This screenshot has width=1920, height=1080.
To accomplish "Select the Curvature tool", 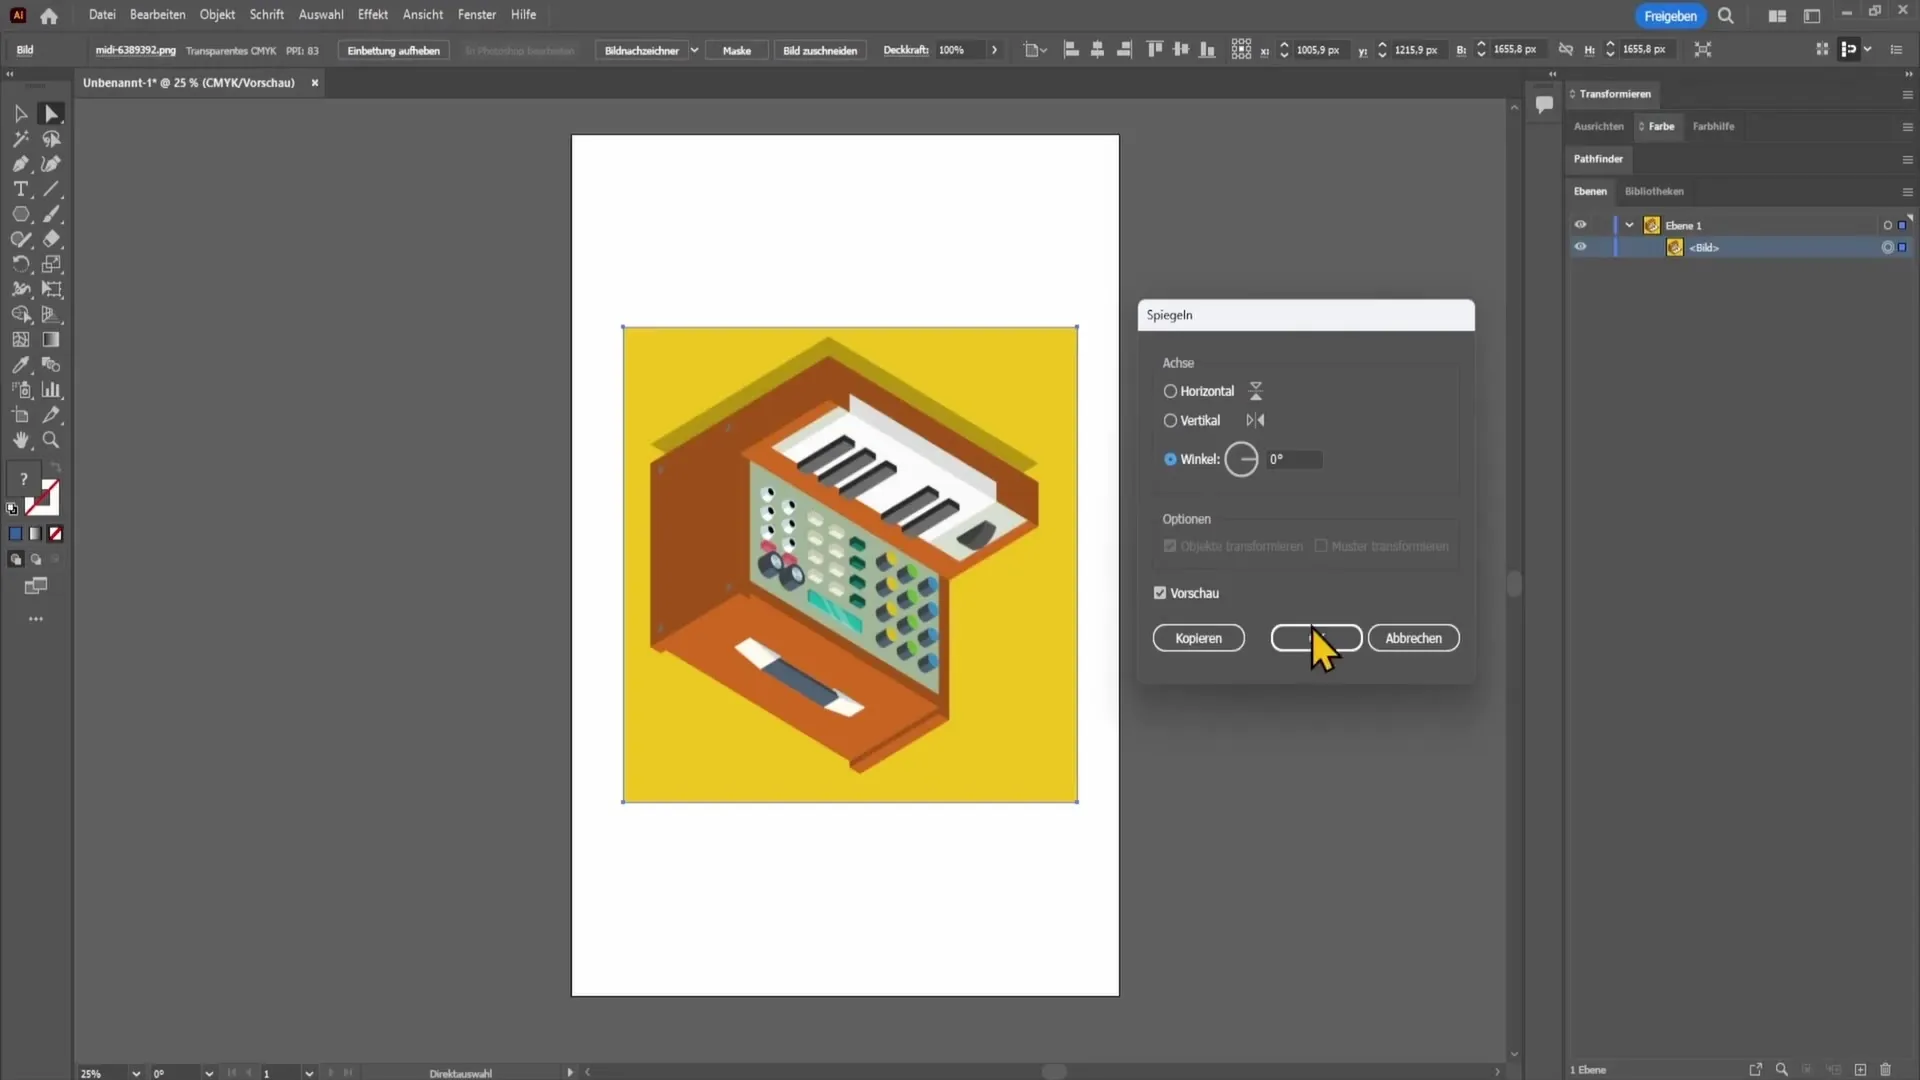I will click(51, 164).
